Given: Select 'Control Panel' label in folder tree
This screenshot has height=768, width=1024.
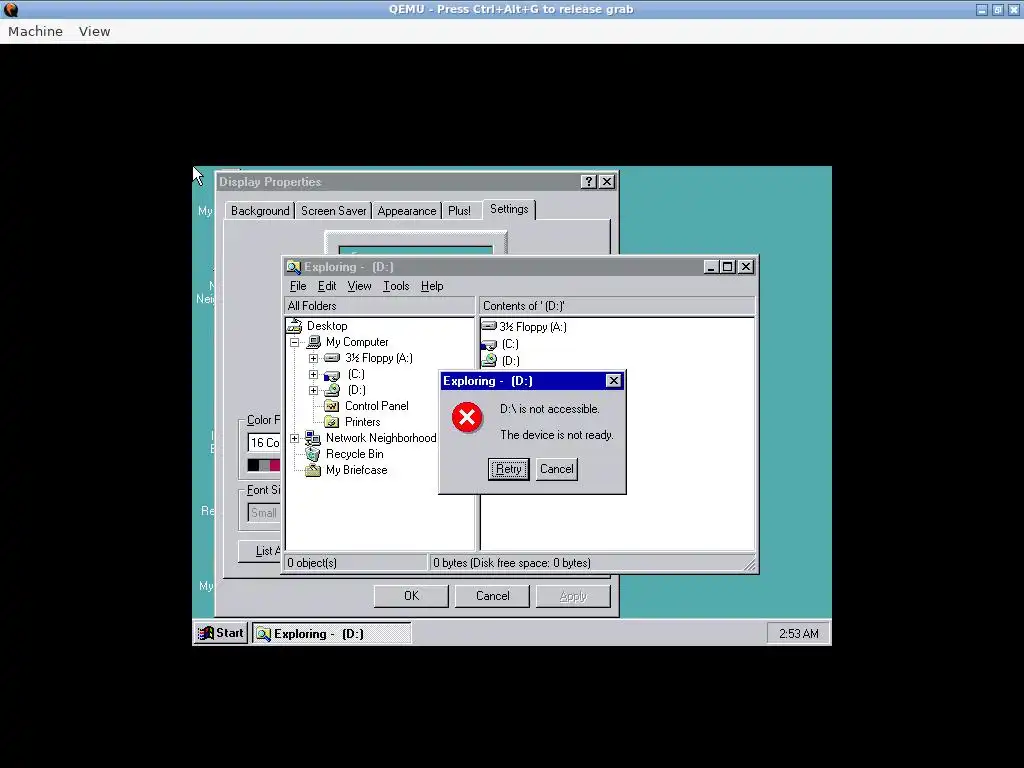Looking at the screenshot, I should 377,406.
